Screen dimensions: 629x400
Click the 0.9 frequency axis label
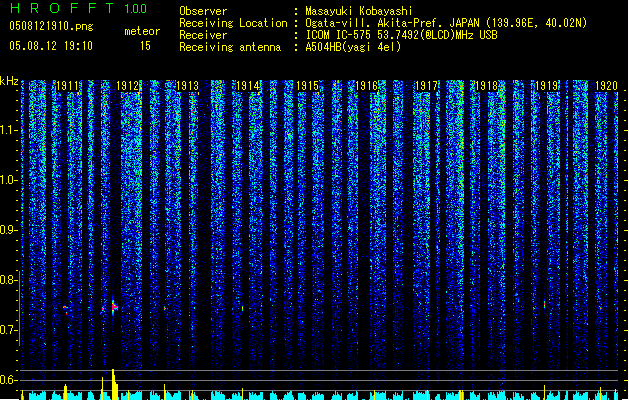coord(8,230)
